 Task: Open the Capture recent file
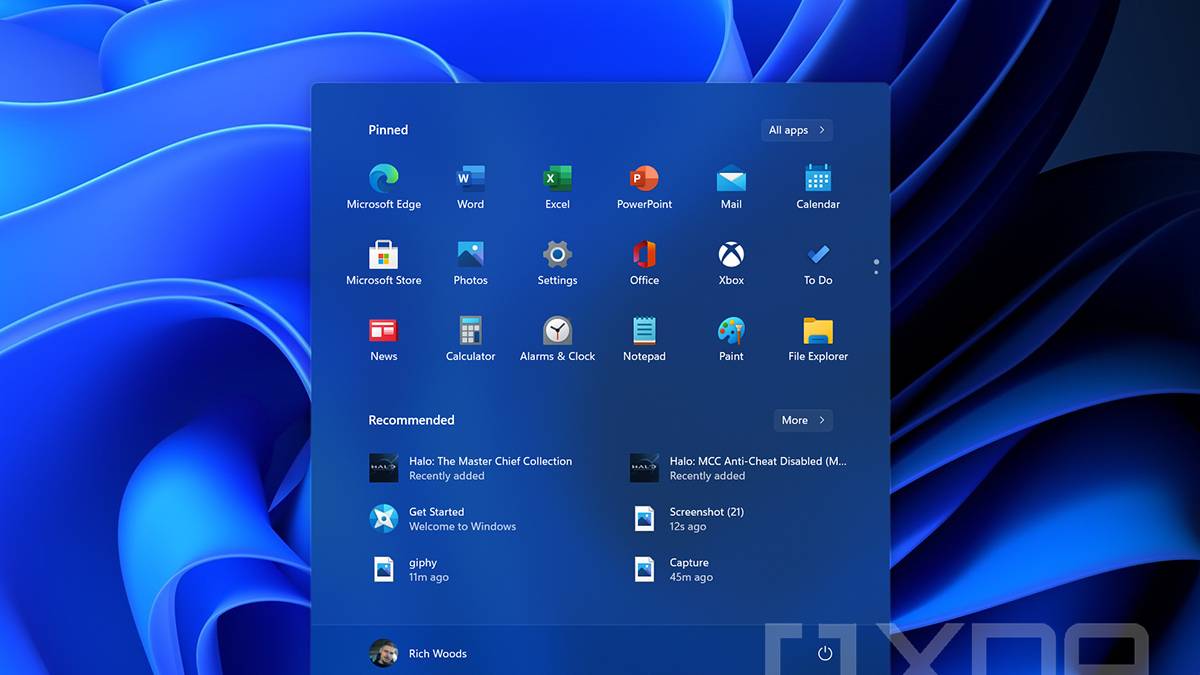click(672, 569)
